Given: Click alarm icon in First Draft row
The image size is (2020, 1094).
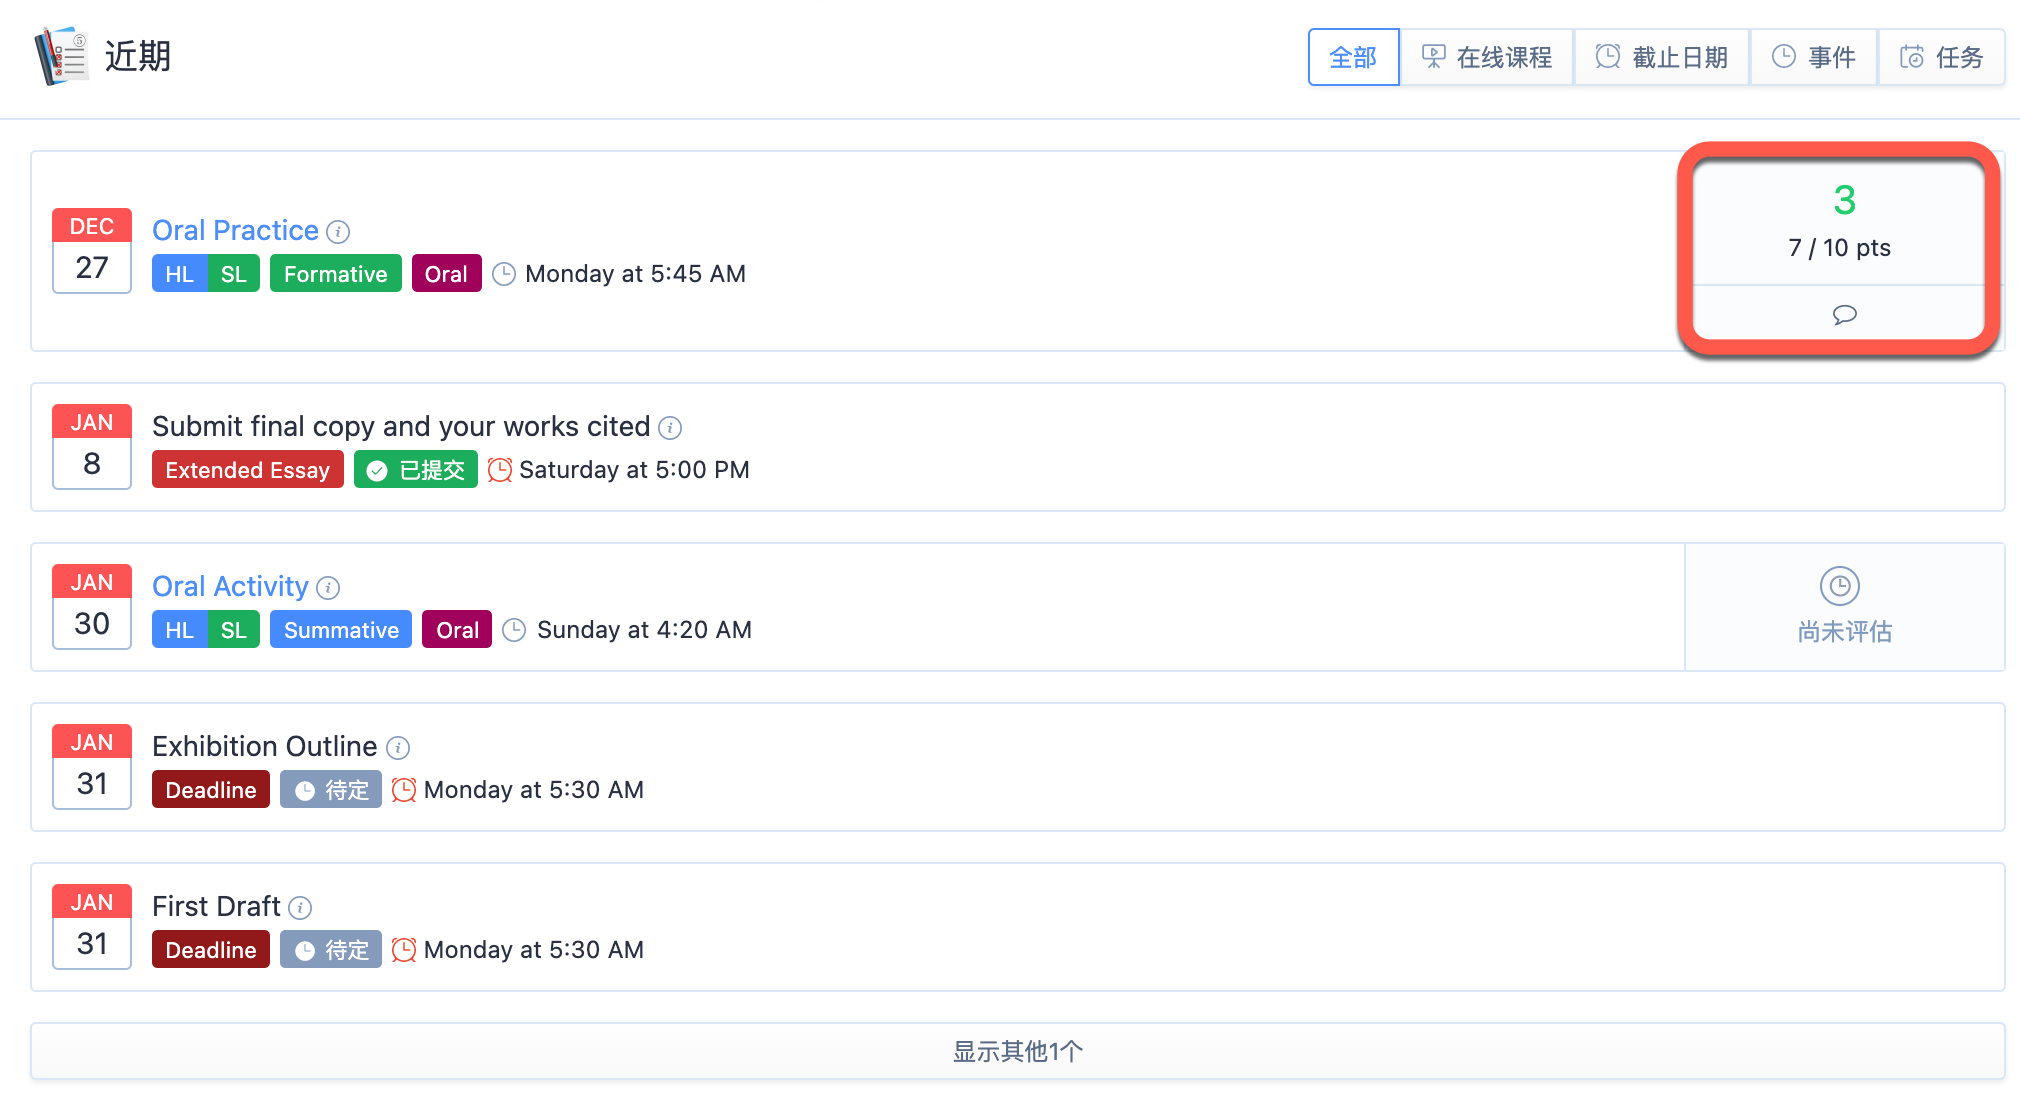Looking at the screenshot, I should (404, 950).
